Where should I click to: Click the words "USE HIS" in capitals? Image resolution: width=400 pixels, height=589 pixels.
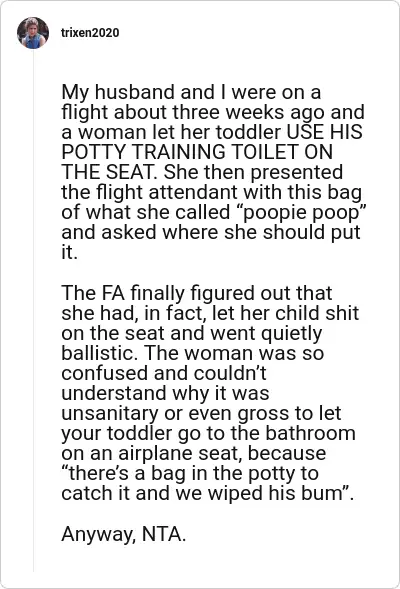[325, 132]
